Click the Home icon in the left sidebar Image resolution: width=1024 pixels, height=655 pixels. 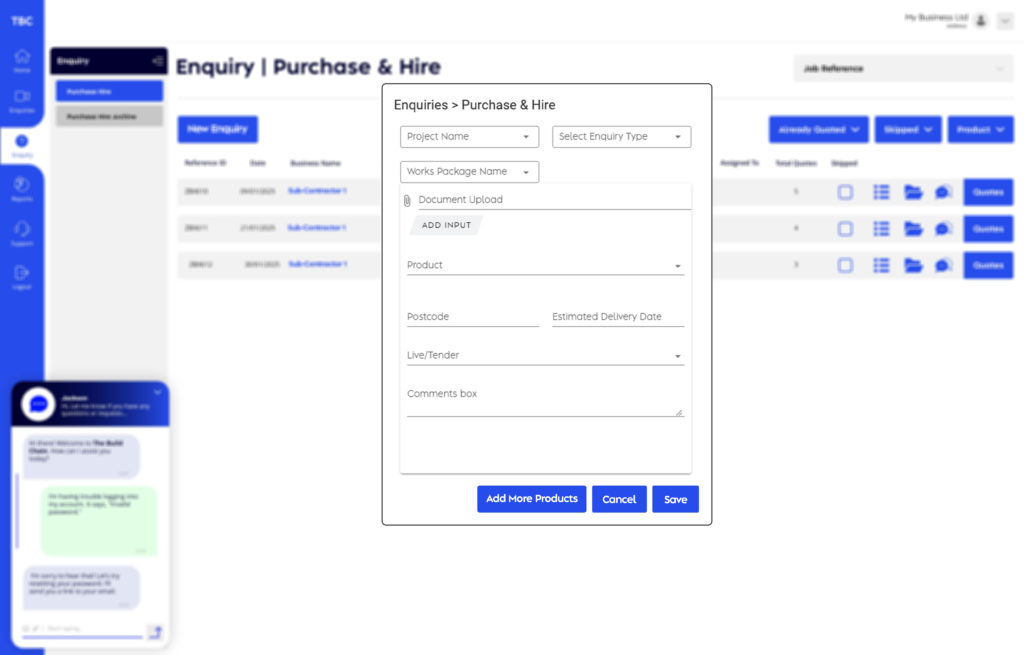(x=22, y=59)
